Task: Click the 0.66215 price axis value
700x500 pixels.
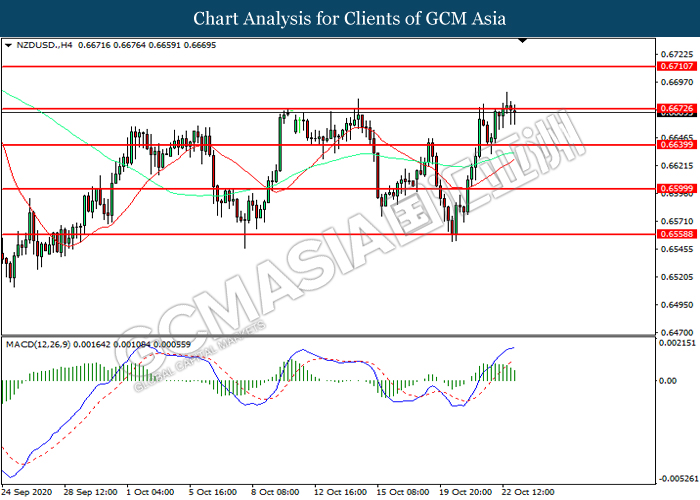Action: [x=677, y=166]
